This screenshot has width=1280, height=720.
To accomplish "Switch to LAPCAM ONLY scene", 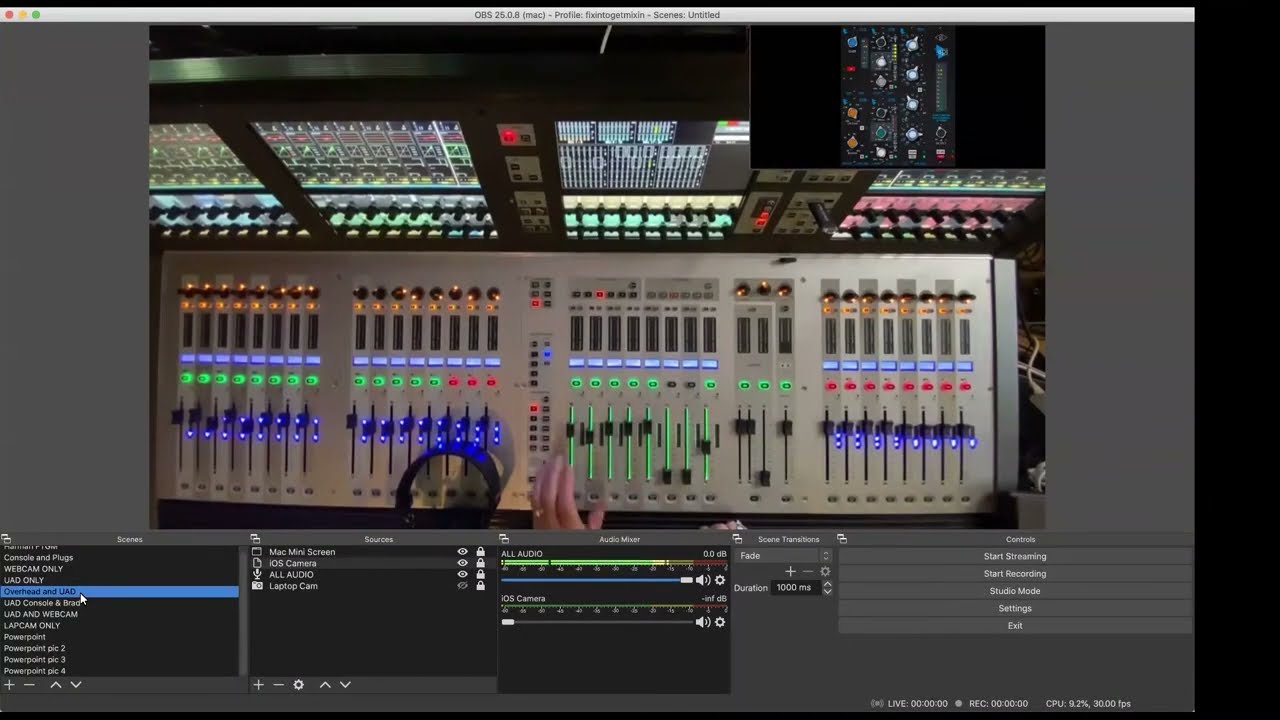I will click(32, 626).
